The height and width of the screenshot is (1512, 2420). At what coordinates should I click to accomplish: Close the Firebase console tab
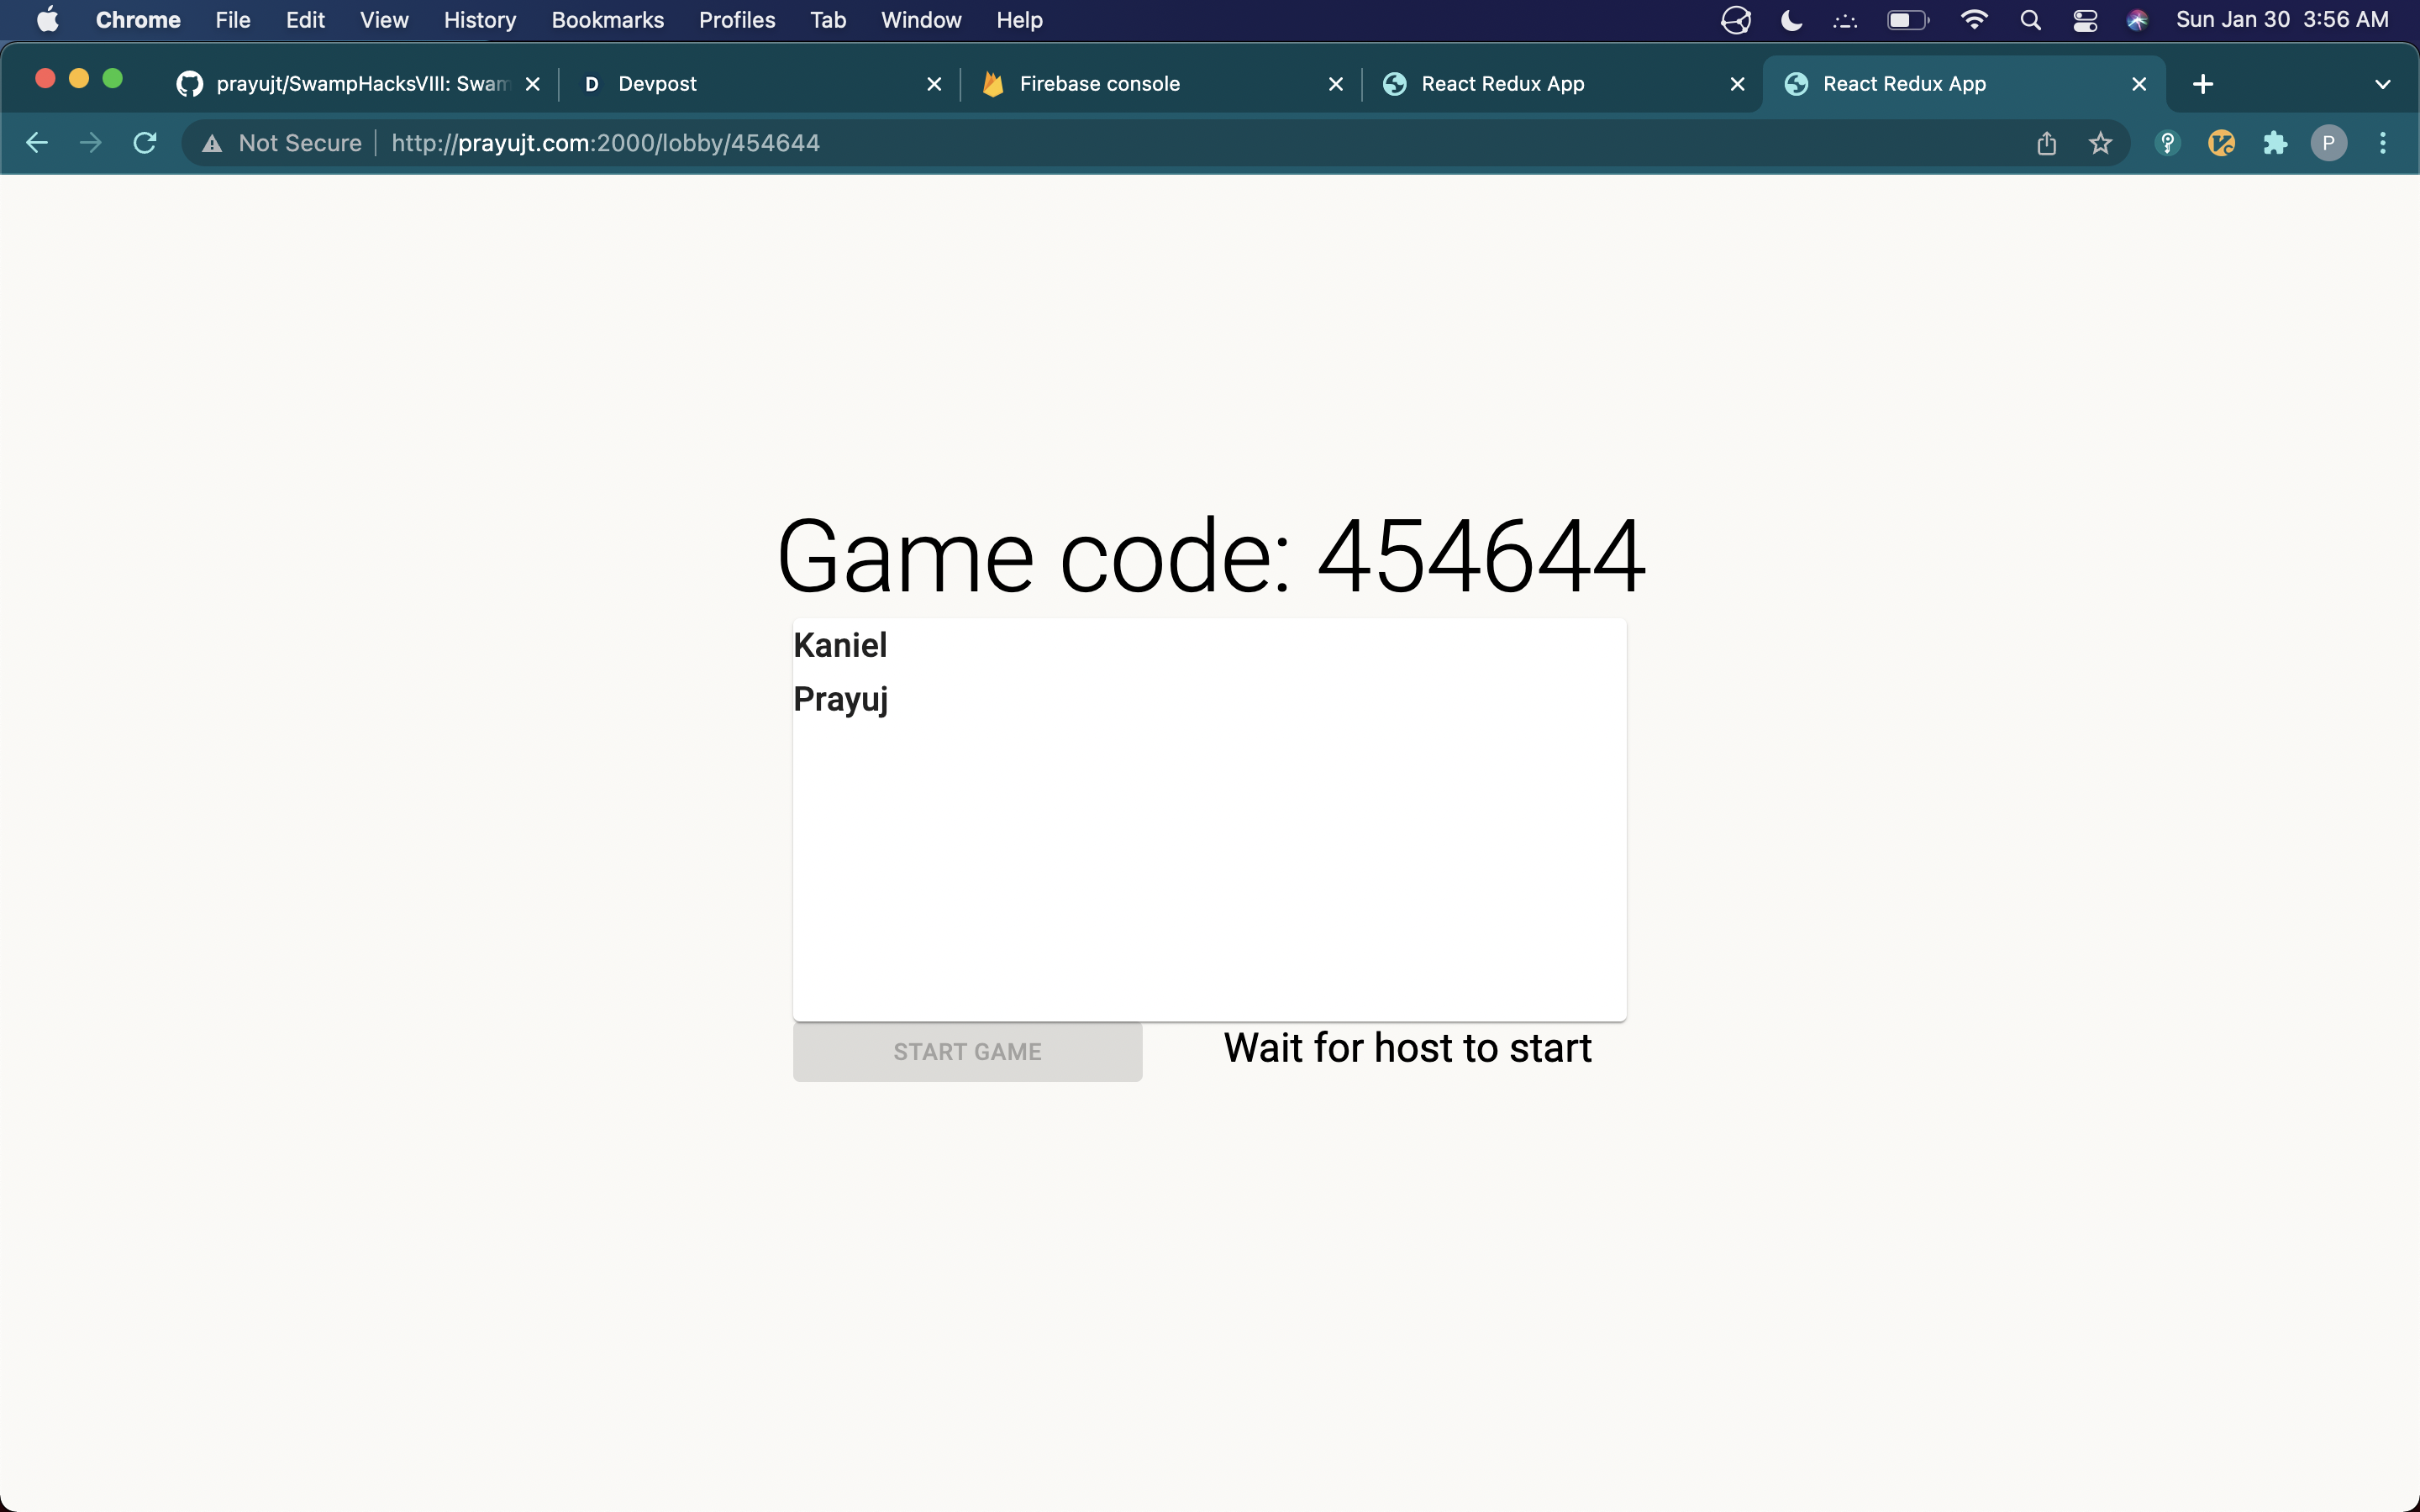coord(1335,84)
